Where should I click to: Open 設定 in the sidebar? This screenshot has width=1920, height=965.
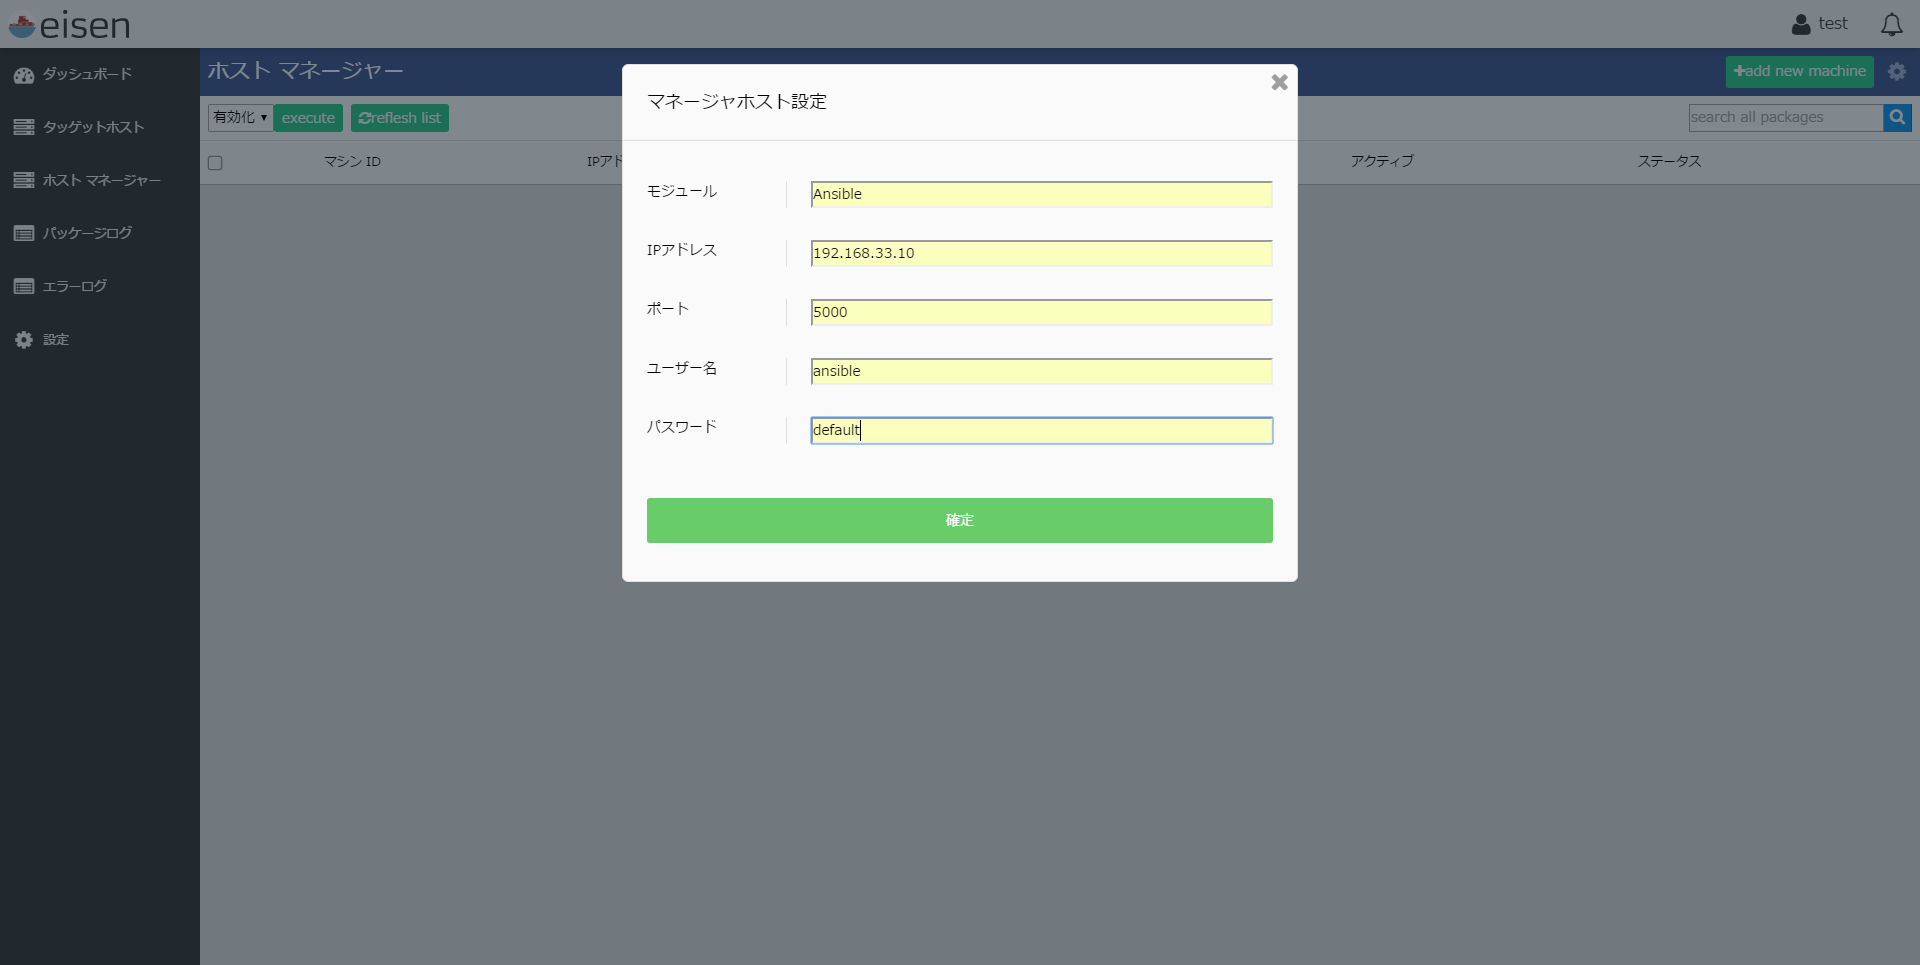click(x=56, y=340)
